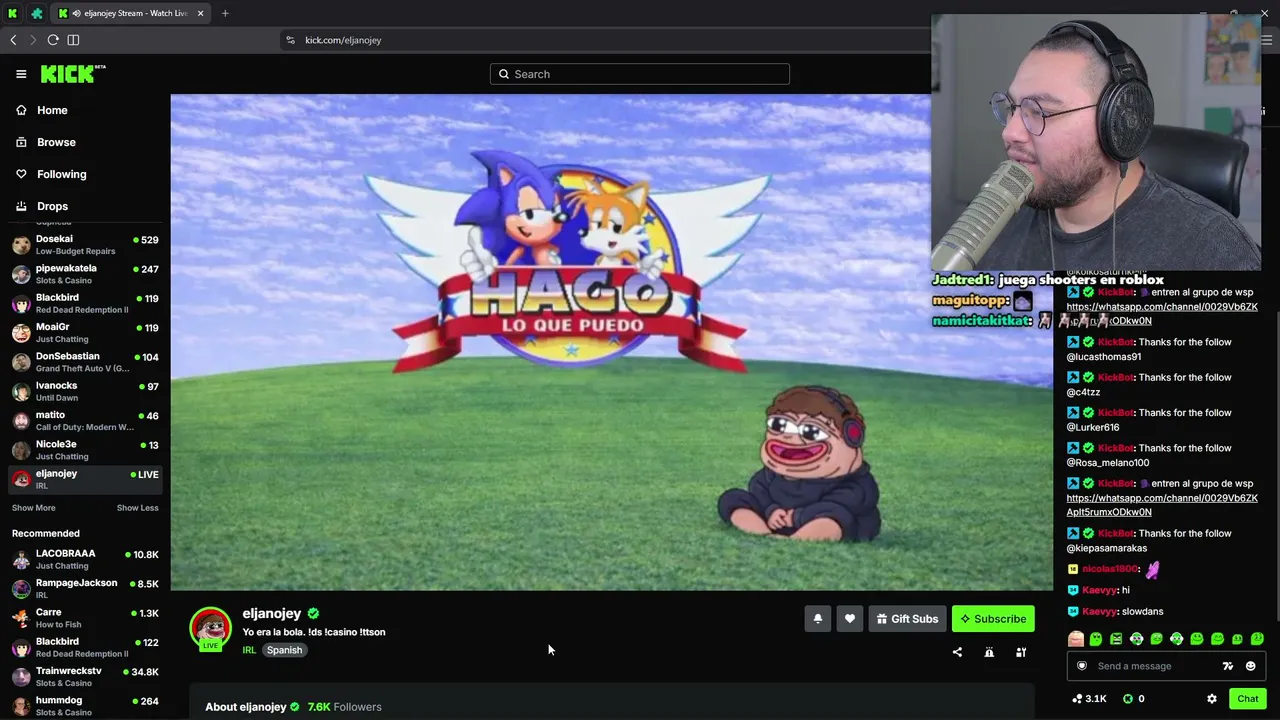Open DonSebastian channel in sidebar
Screen dimensions: 1280x720
84,362
